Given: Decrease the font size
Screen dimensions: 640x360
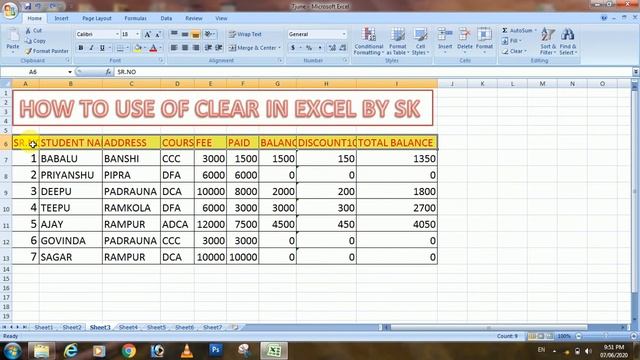Looking at the screenshot, I should (x=158, y=34).
